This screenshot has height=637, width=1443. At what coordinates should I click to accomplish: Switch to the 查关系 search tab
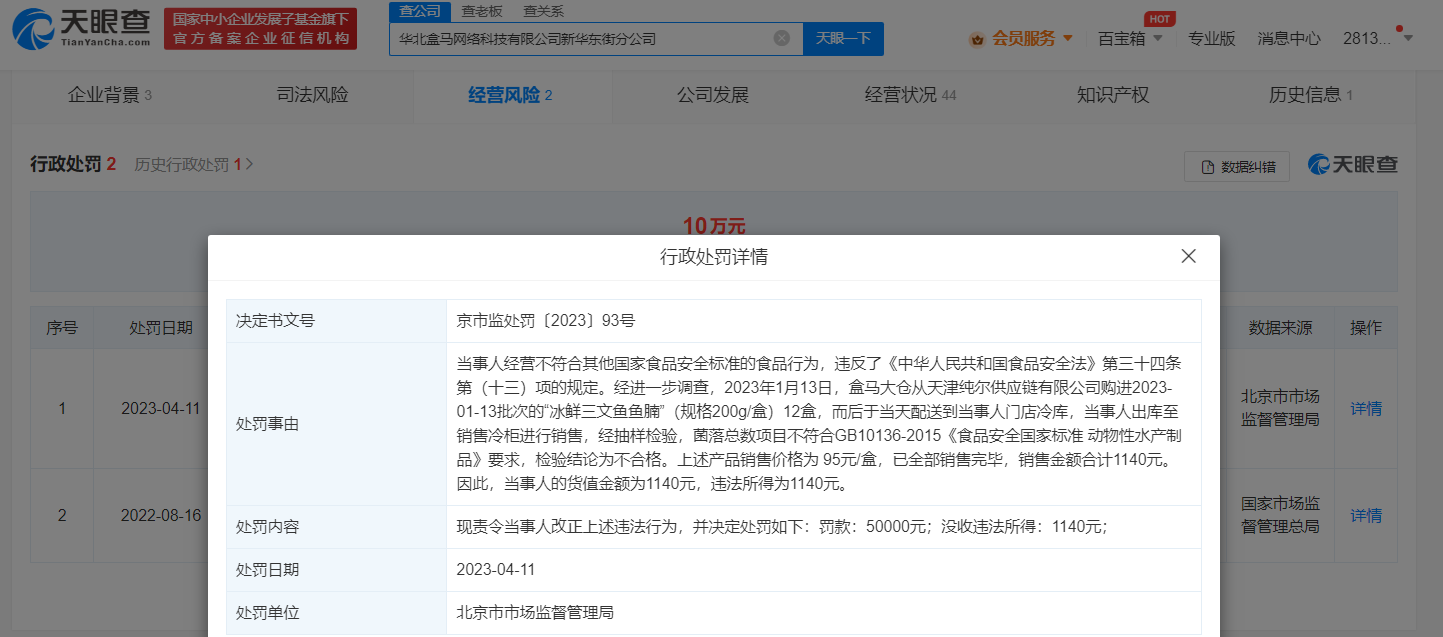(543, 11)
